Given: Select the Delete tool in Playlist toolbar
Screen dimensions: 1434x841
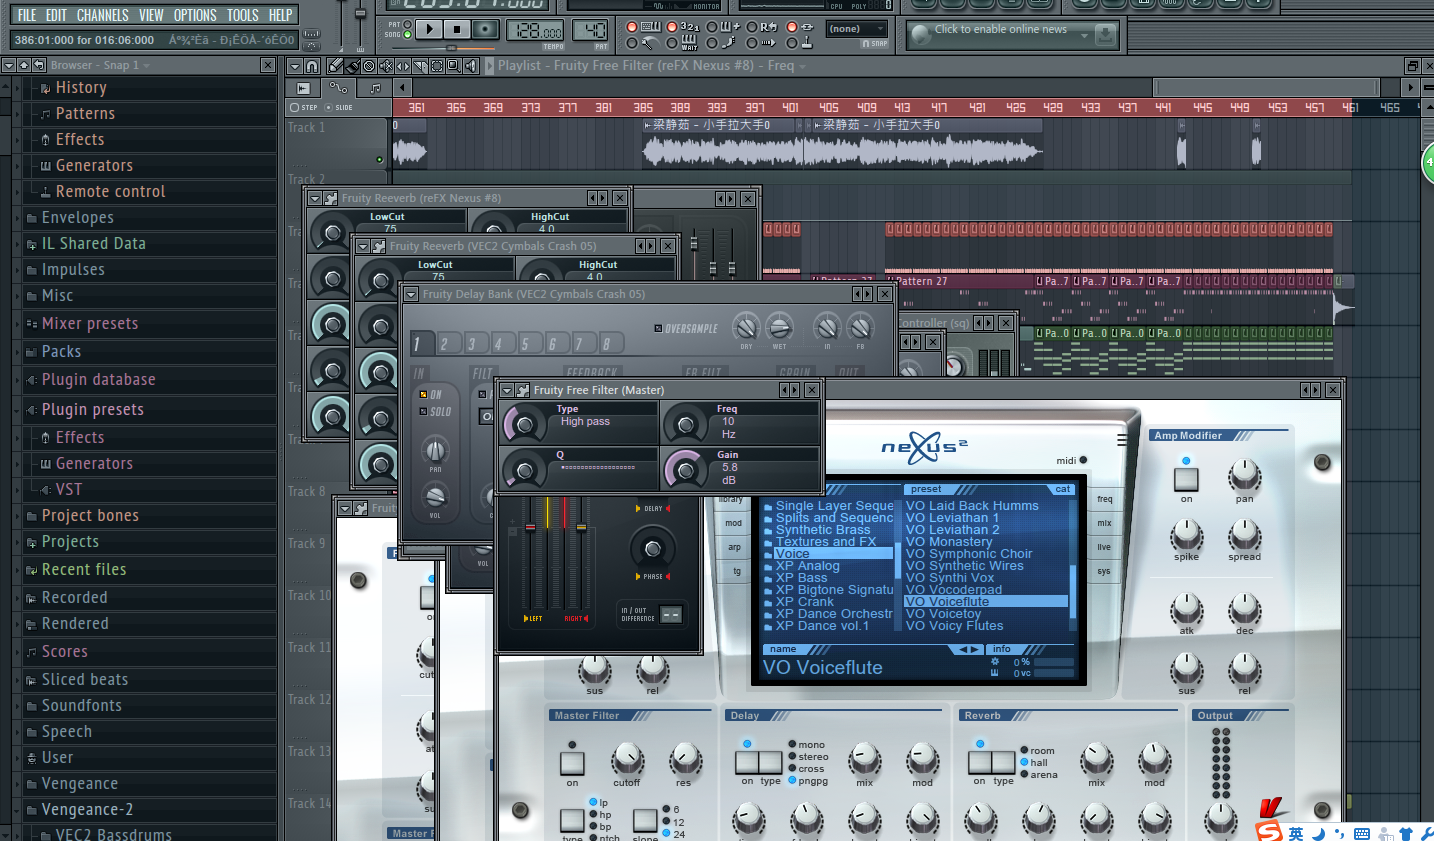Looking at the screenshot, I should [369, 66].
